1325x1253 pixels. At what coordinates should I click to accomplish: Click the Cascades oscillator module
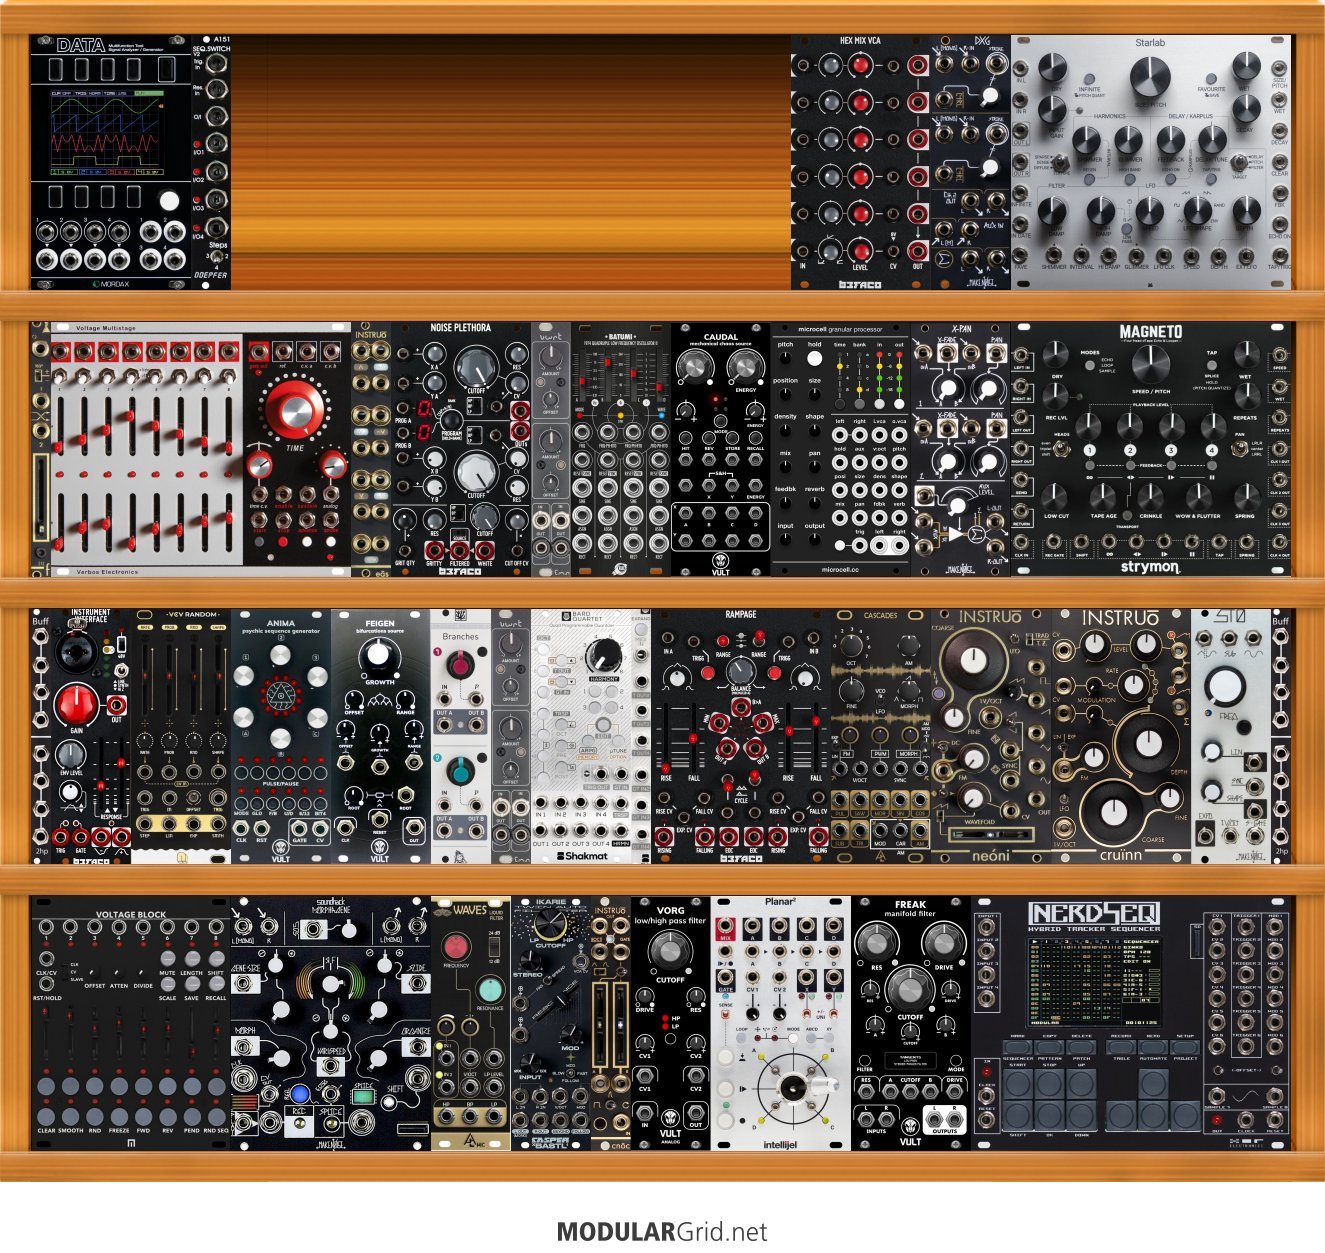(x=881, y=736)
